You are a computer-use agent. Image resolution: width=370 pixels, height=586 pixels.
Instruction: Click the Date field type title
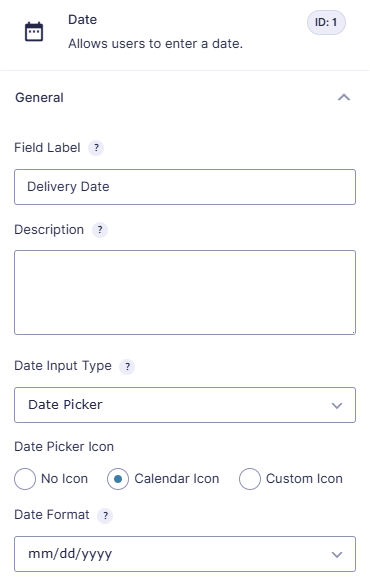click(x=83, y=20)
